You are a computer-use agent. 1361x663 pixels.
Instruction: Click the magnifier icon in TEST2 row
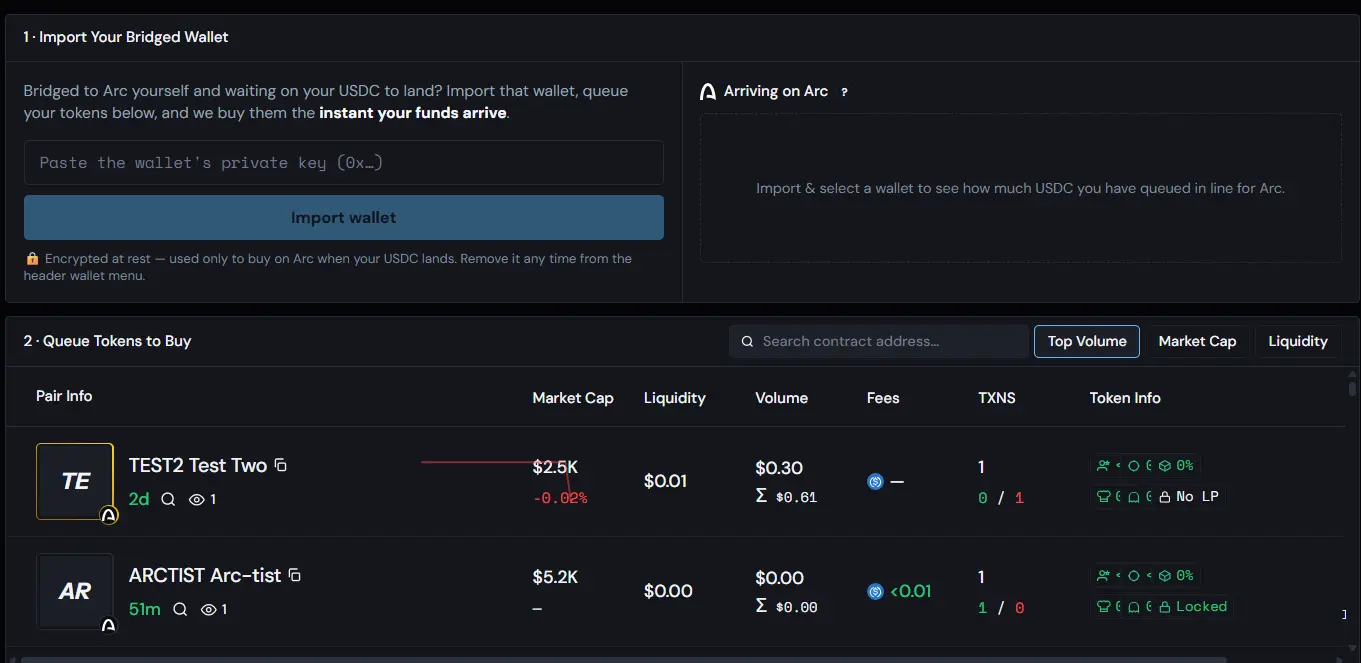tap(168, 499)
